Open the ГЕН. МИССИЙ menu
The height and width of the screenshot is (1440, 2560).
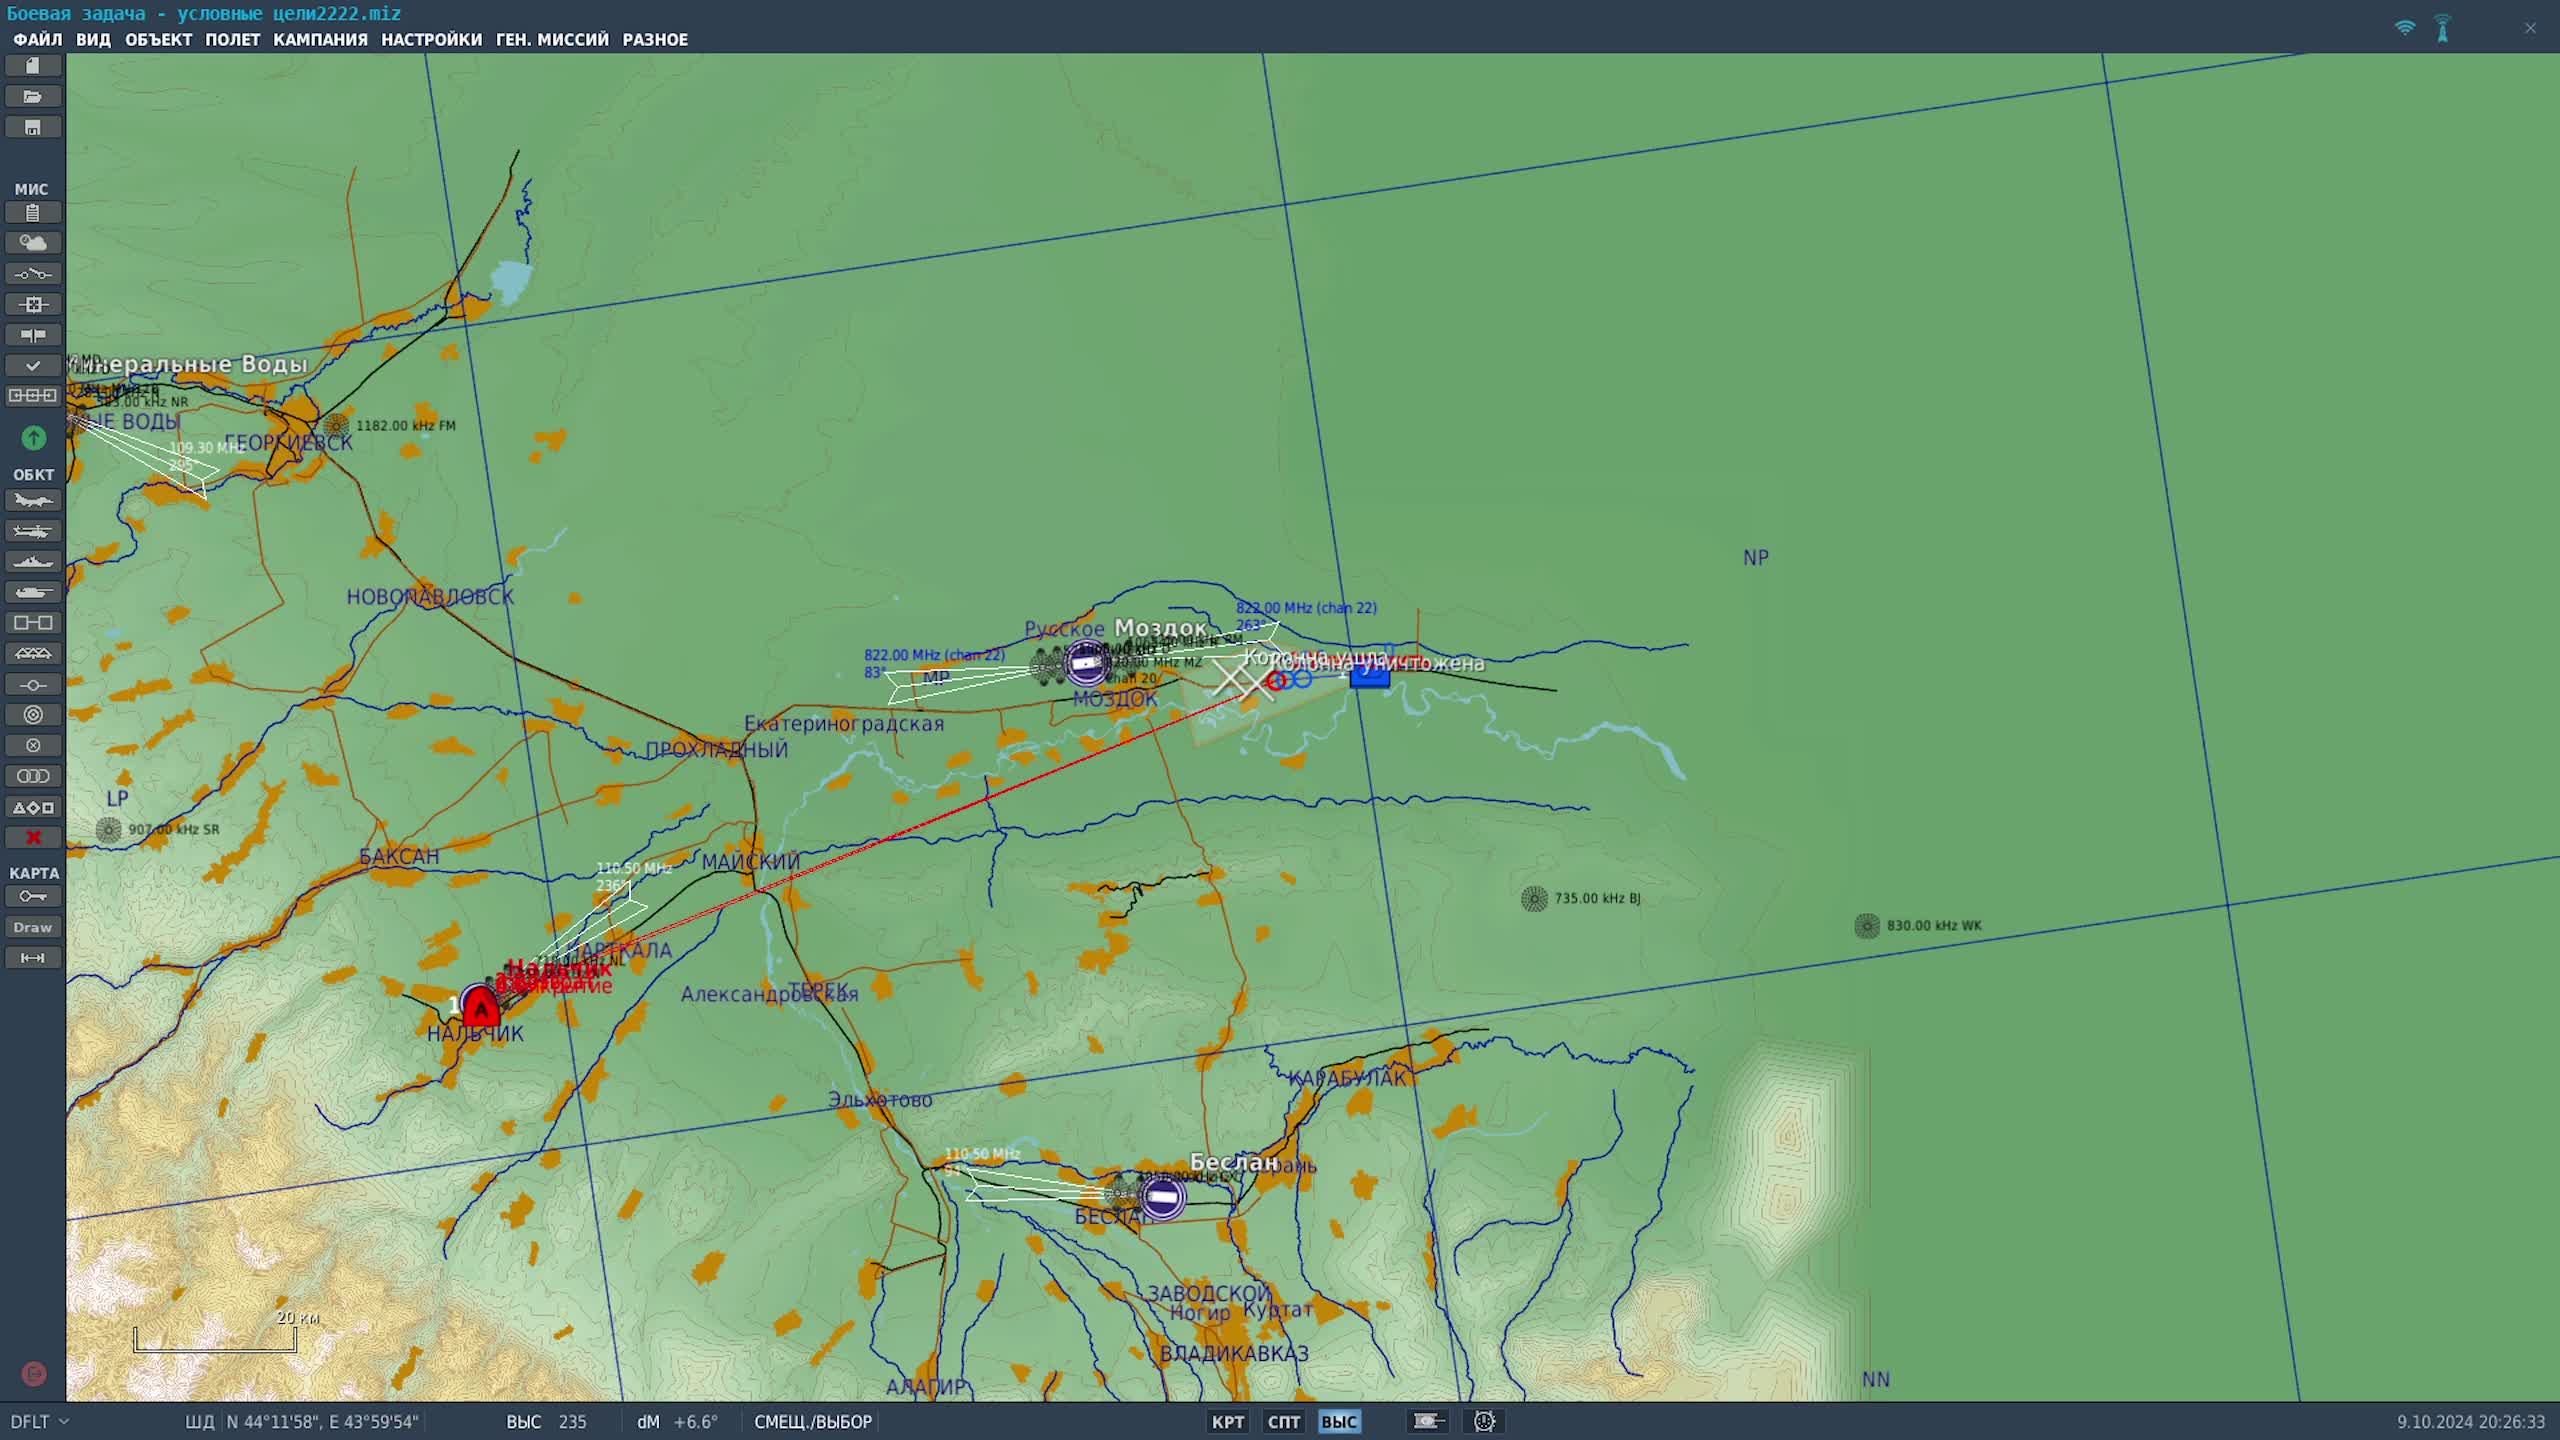click(552, 40)
